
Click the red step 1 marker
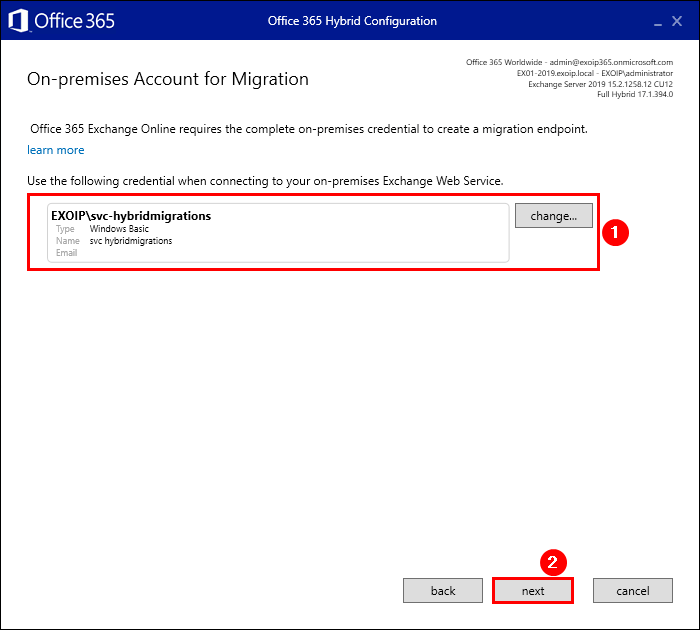[617, 232]
